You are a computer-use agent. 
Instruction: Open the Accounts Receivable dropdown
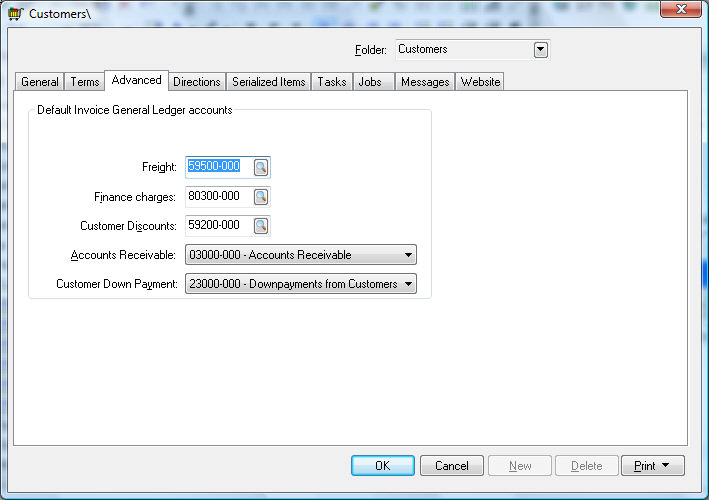pos(408,255)
